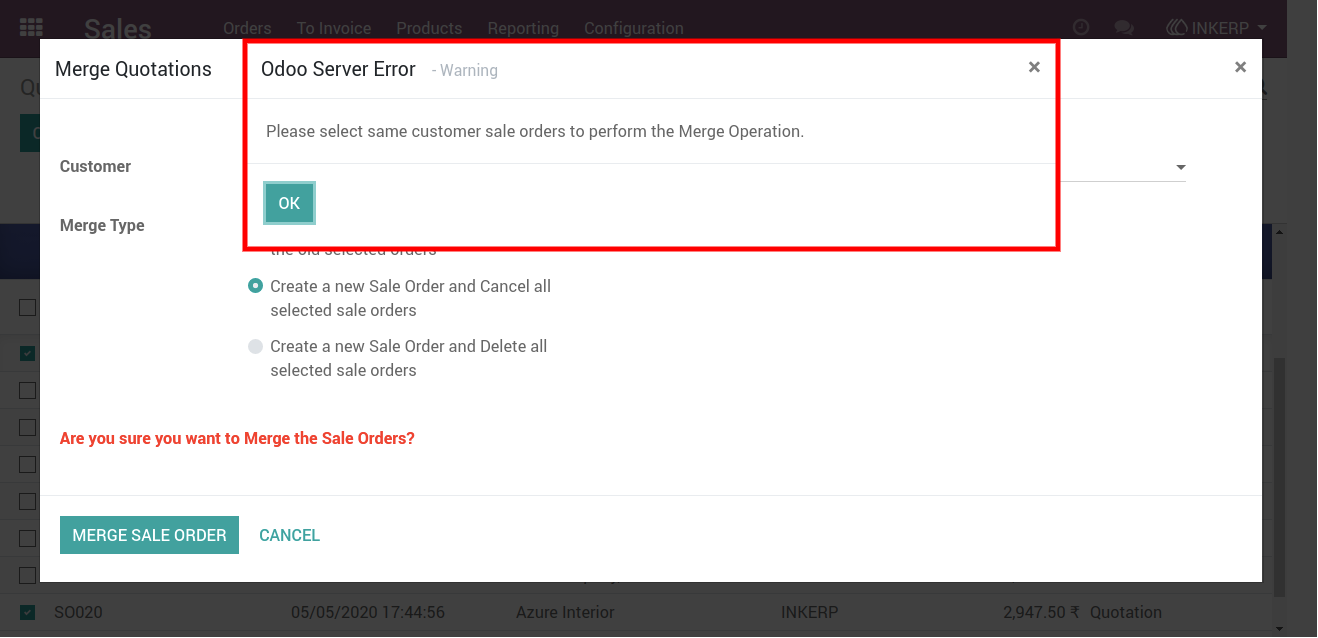Image resolution: width=1318 pixels, height=638 pixels.
Task: Click CANCEL in the Merge Quotations dialog
Action: click(x=289, y=535)
